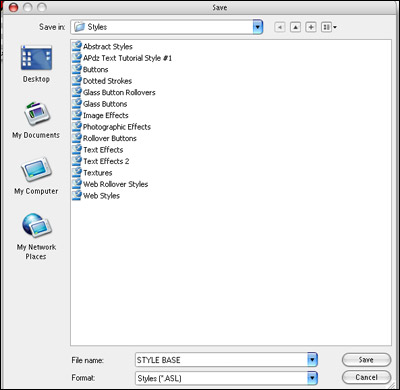This screenshot has height=390, width=400.
Task: Open the View menu dropdown
Action: coord(329,27)
